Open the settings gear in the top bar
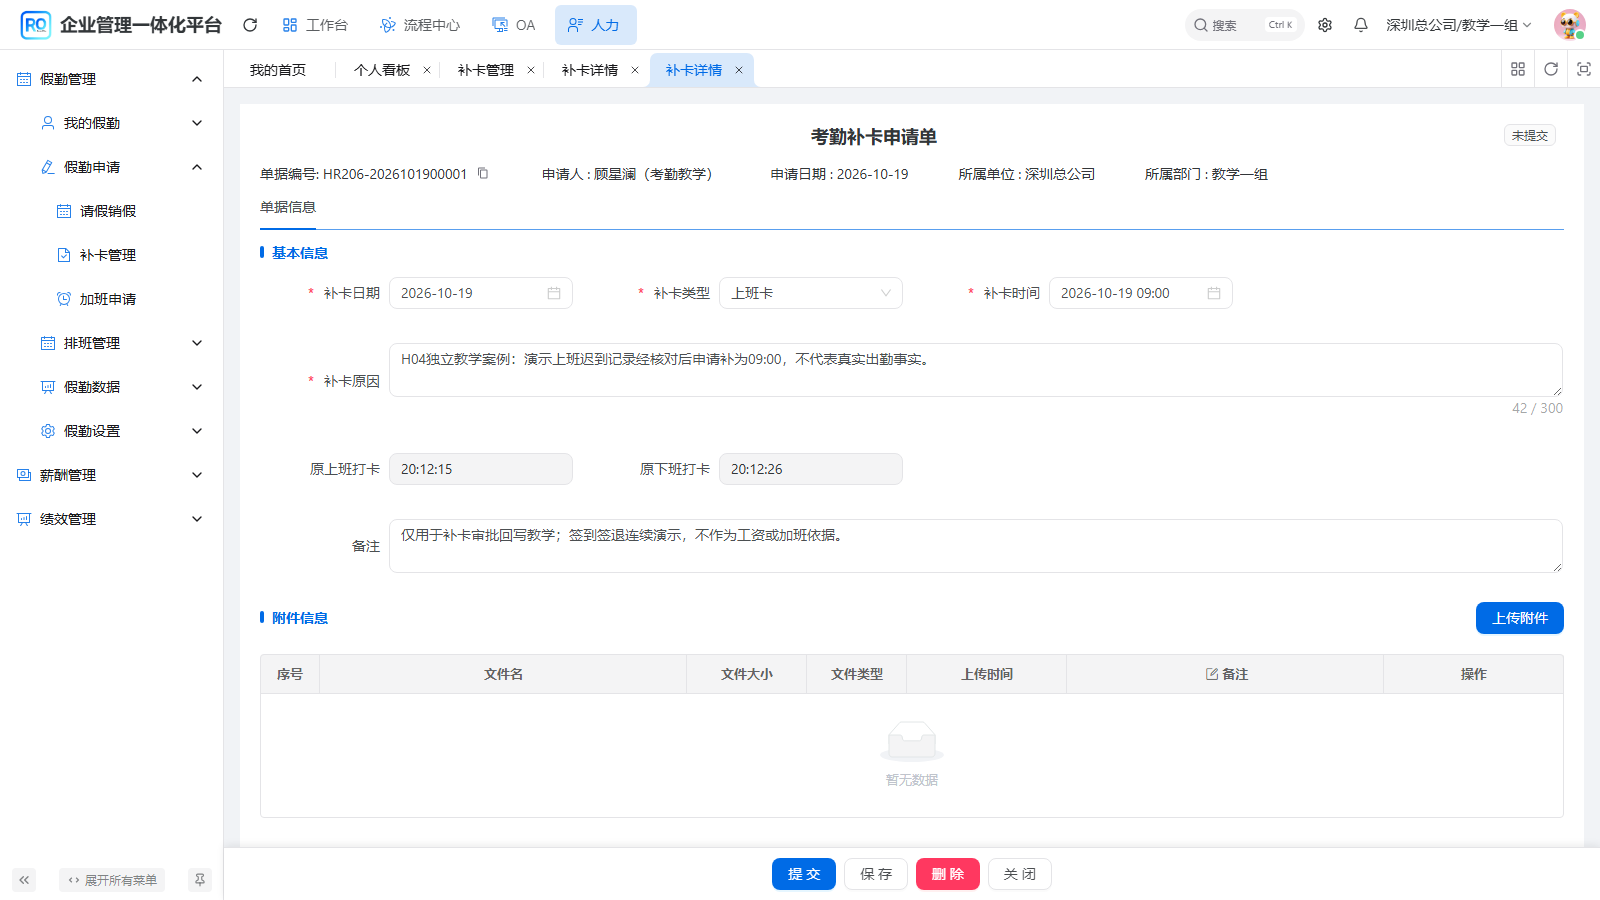The width and height of the screenshot is (1600, 900). click(1325, 25)
